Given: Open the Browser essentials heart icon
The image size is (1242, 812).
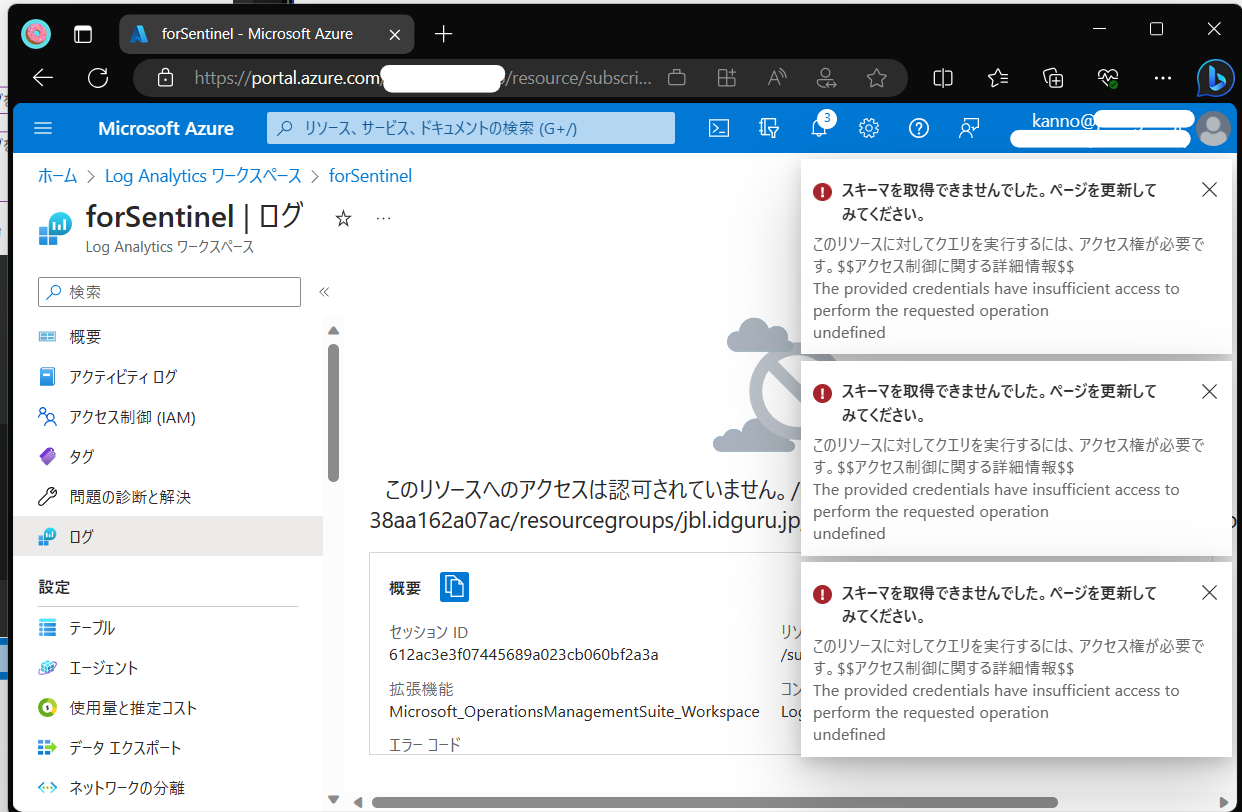Looking at the screenshot, I should coord(1107,78).
